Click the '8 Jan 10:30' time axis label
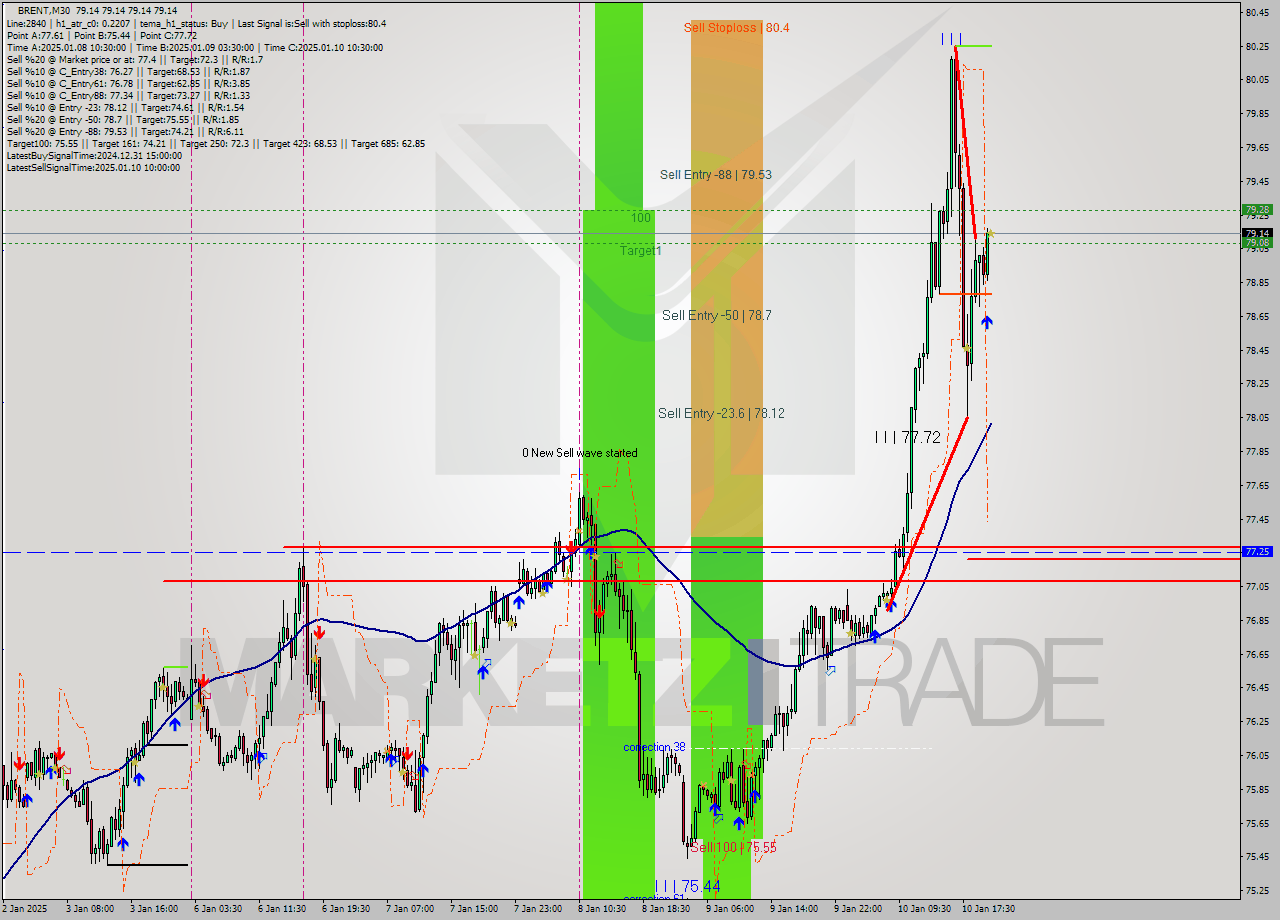Viewport: 1280px width, 920px height. click(x=602, y=909)
